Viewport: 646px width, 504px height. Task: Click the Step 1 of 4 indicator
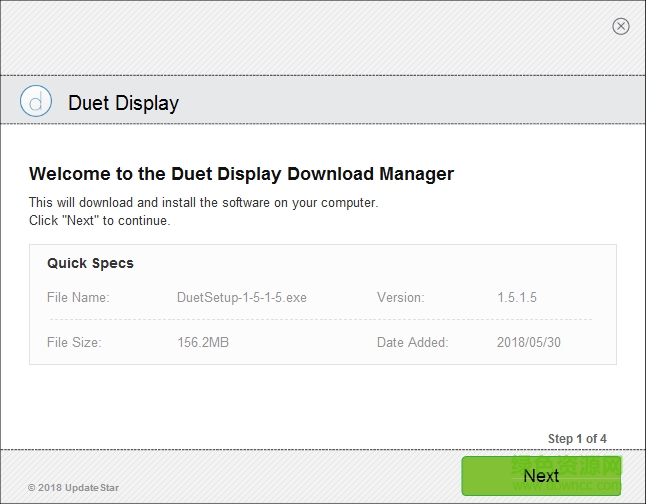tap(577, 439)
